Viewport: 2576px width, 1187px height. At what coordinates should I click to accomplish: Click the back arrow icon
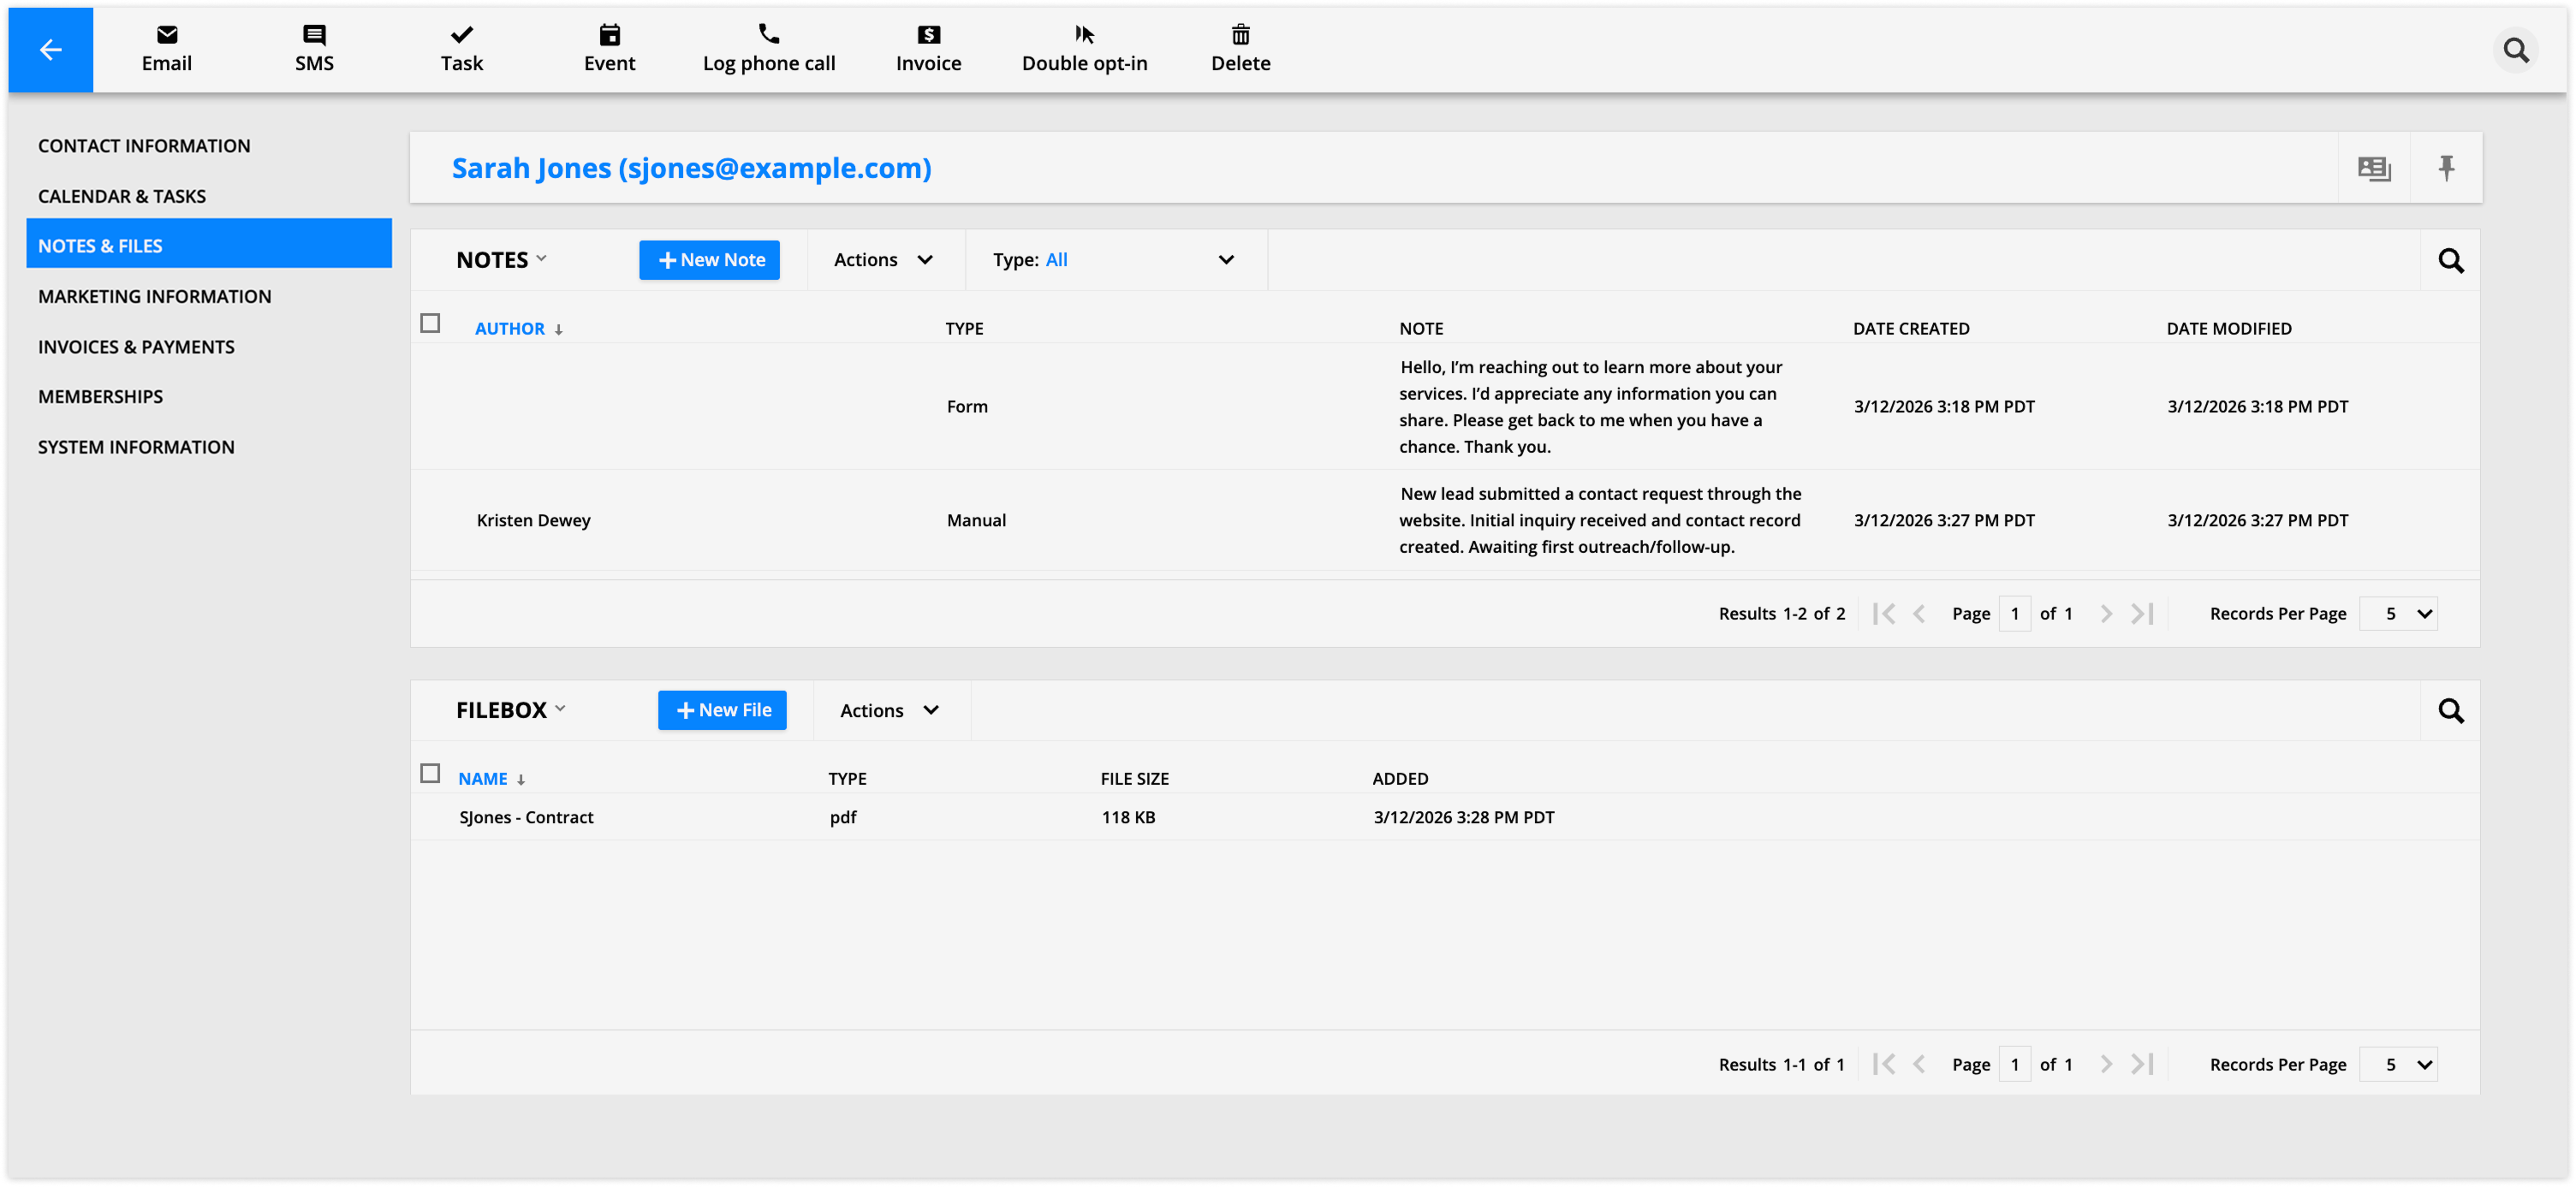pyautogui.click(x=50, y=49)
